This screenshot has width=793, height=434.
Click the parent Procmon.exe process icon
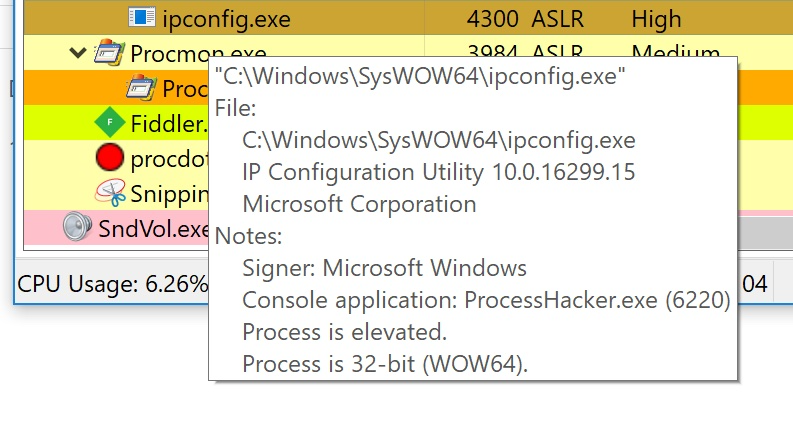(x=109, y=52)
